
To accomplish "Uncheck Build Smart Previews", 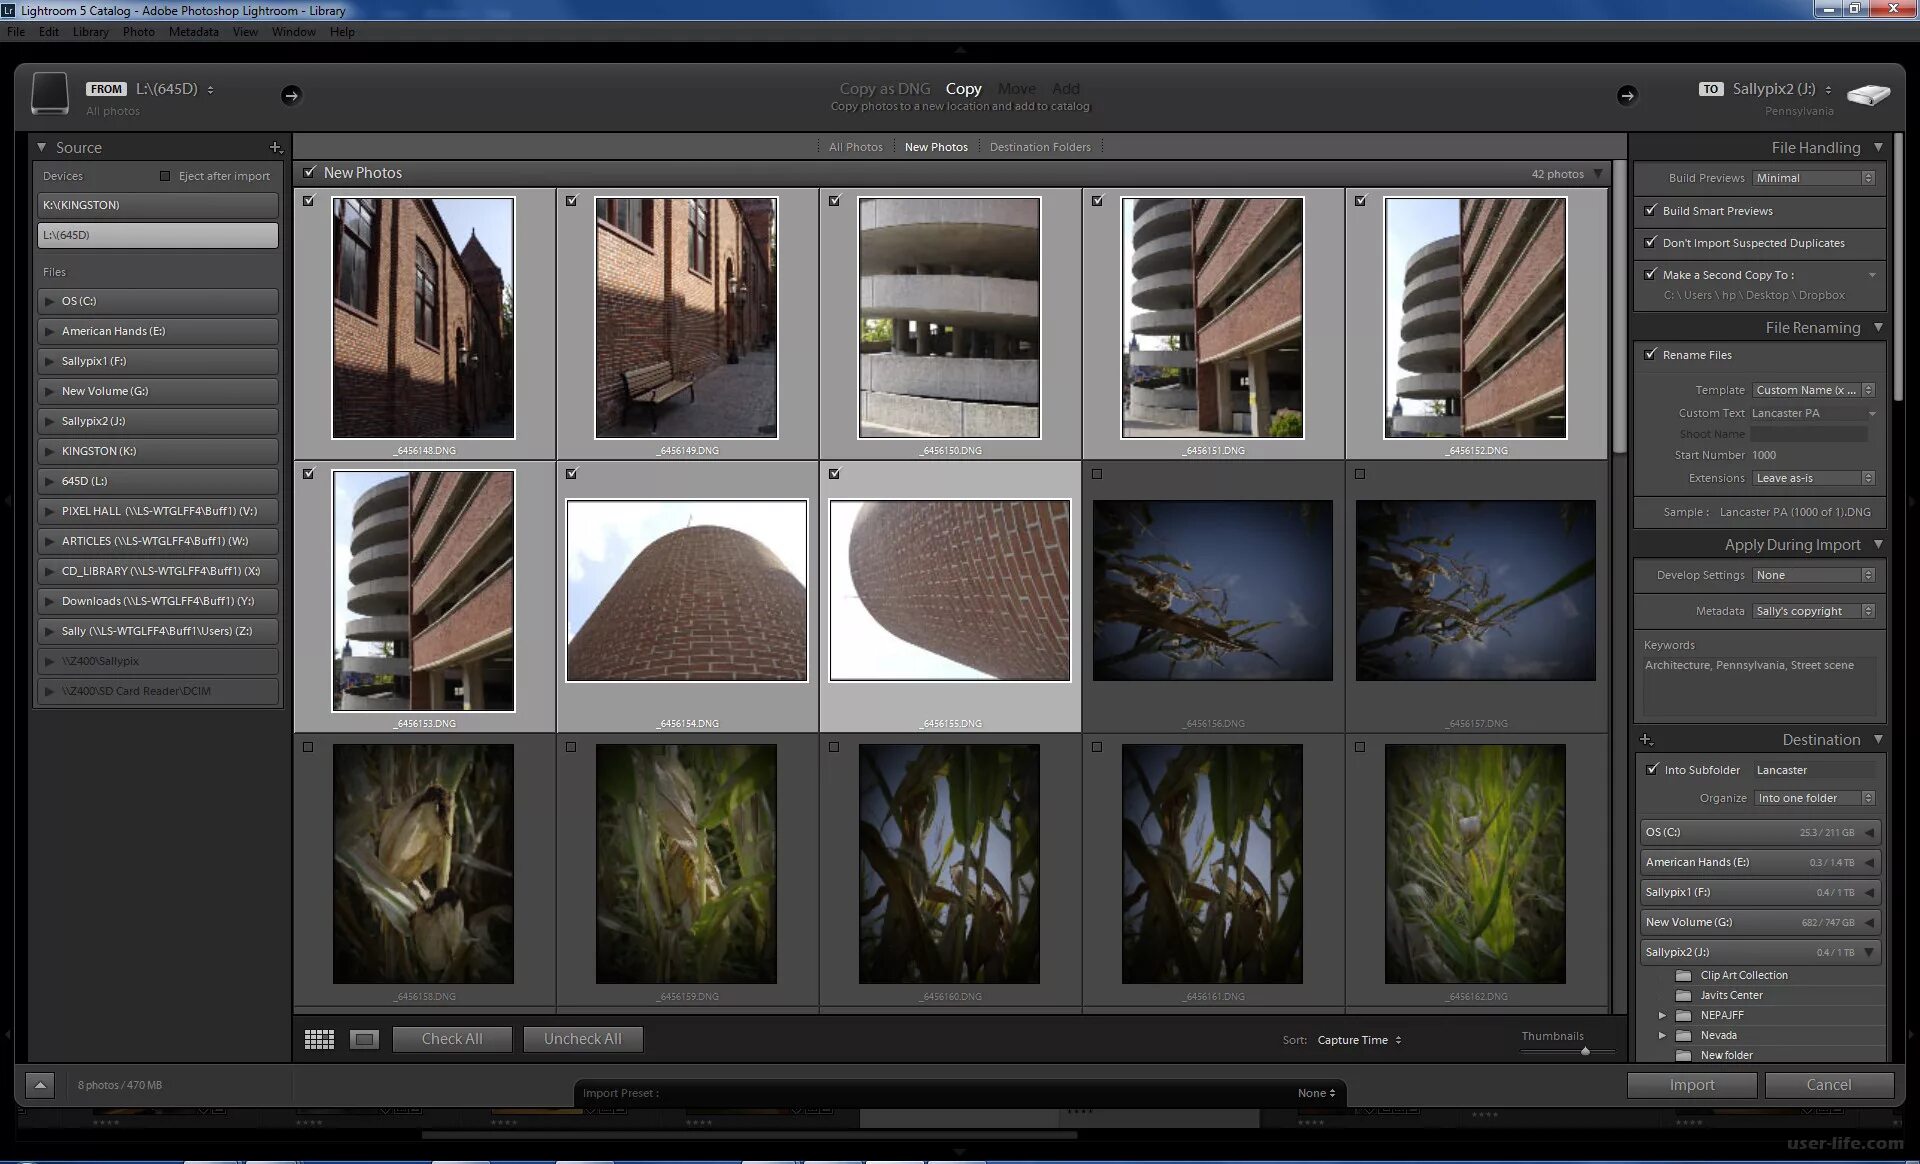I will click(x=1651, y=210).
